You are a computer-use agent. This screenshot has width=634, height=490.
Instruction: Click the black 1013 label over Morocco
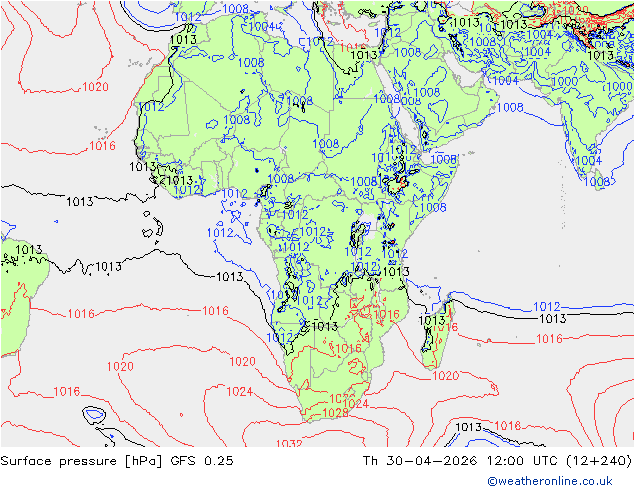[x=183, y=39]
